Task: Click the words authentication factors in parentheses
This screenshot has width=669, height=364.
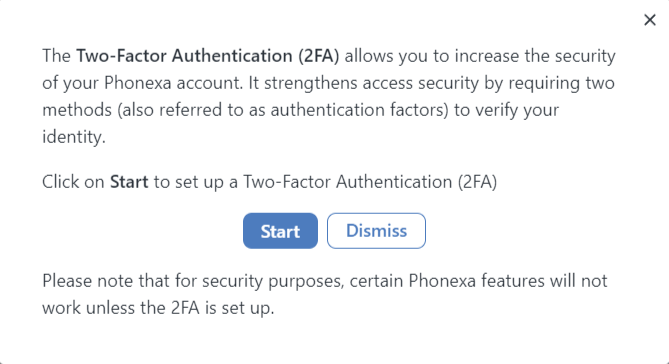Action: (358, 110)
